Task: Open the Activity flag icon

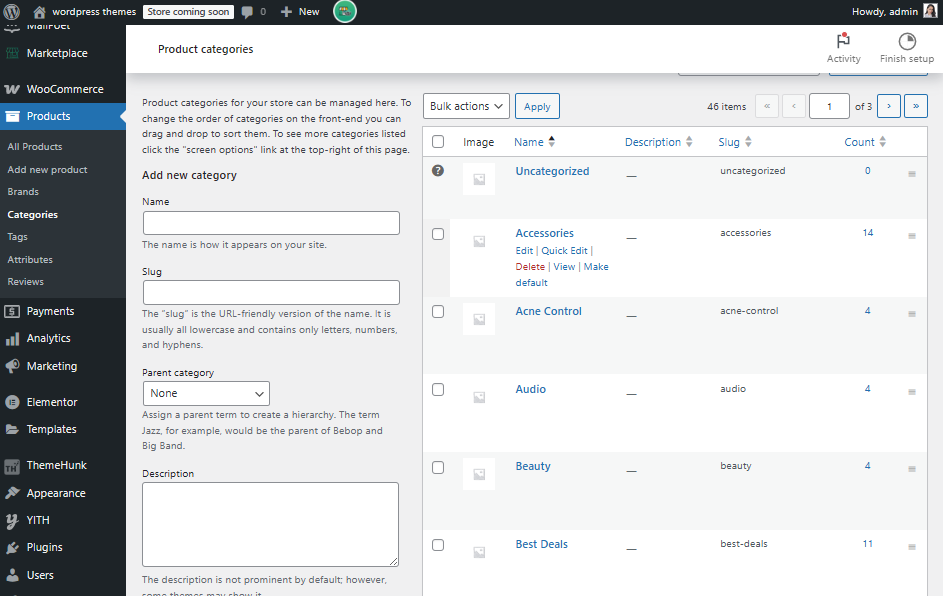Action: (843, 41)
